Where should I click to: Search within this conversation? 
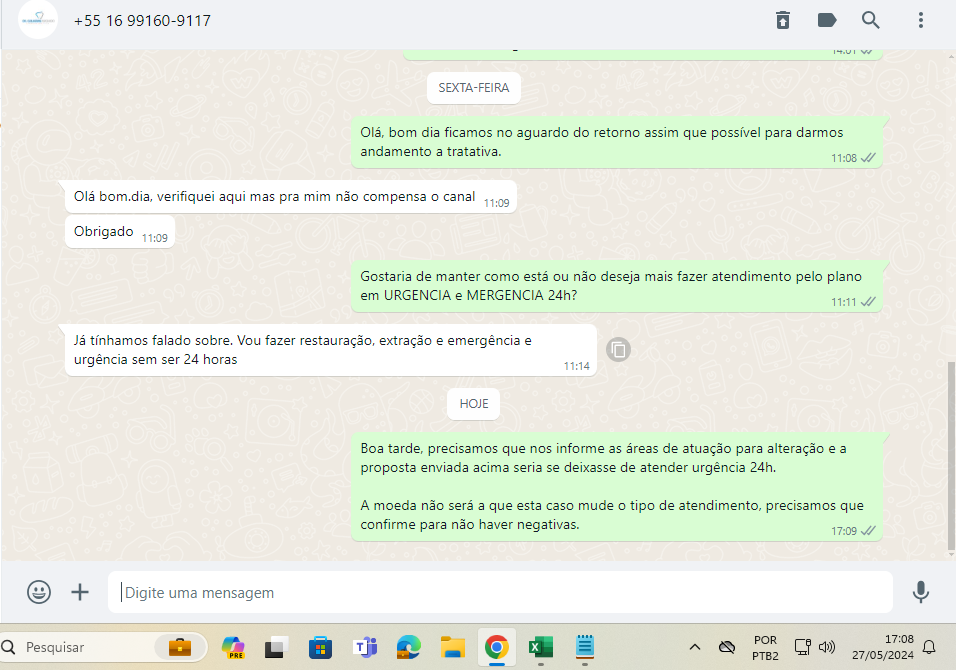click(871, 20)
